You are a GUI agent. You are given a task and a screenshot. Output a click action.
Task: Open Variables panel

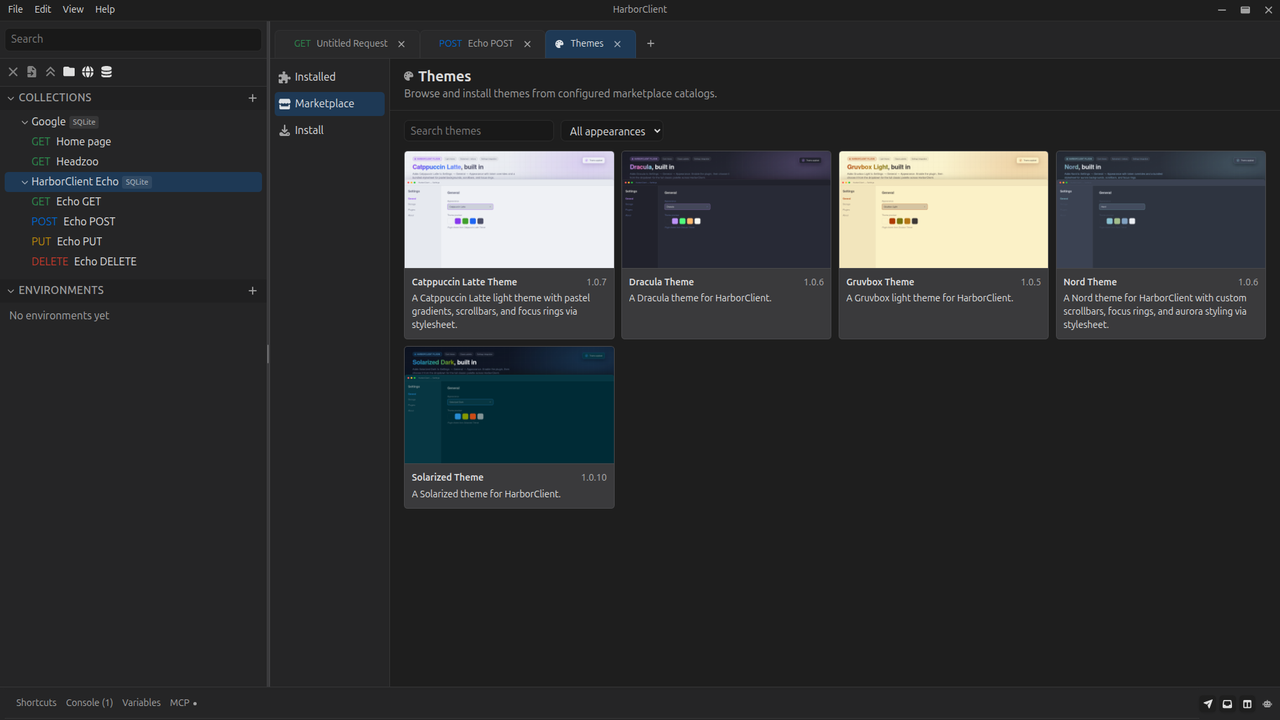(x=141, y=703)
